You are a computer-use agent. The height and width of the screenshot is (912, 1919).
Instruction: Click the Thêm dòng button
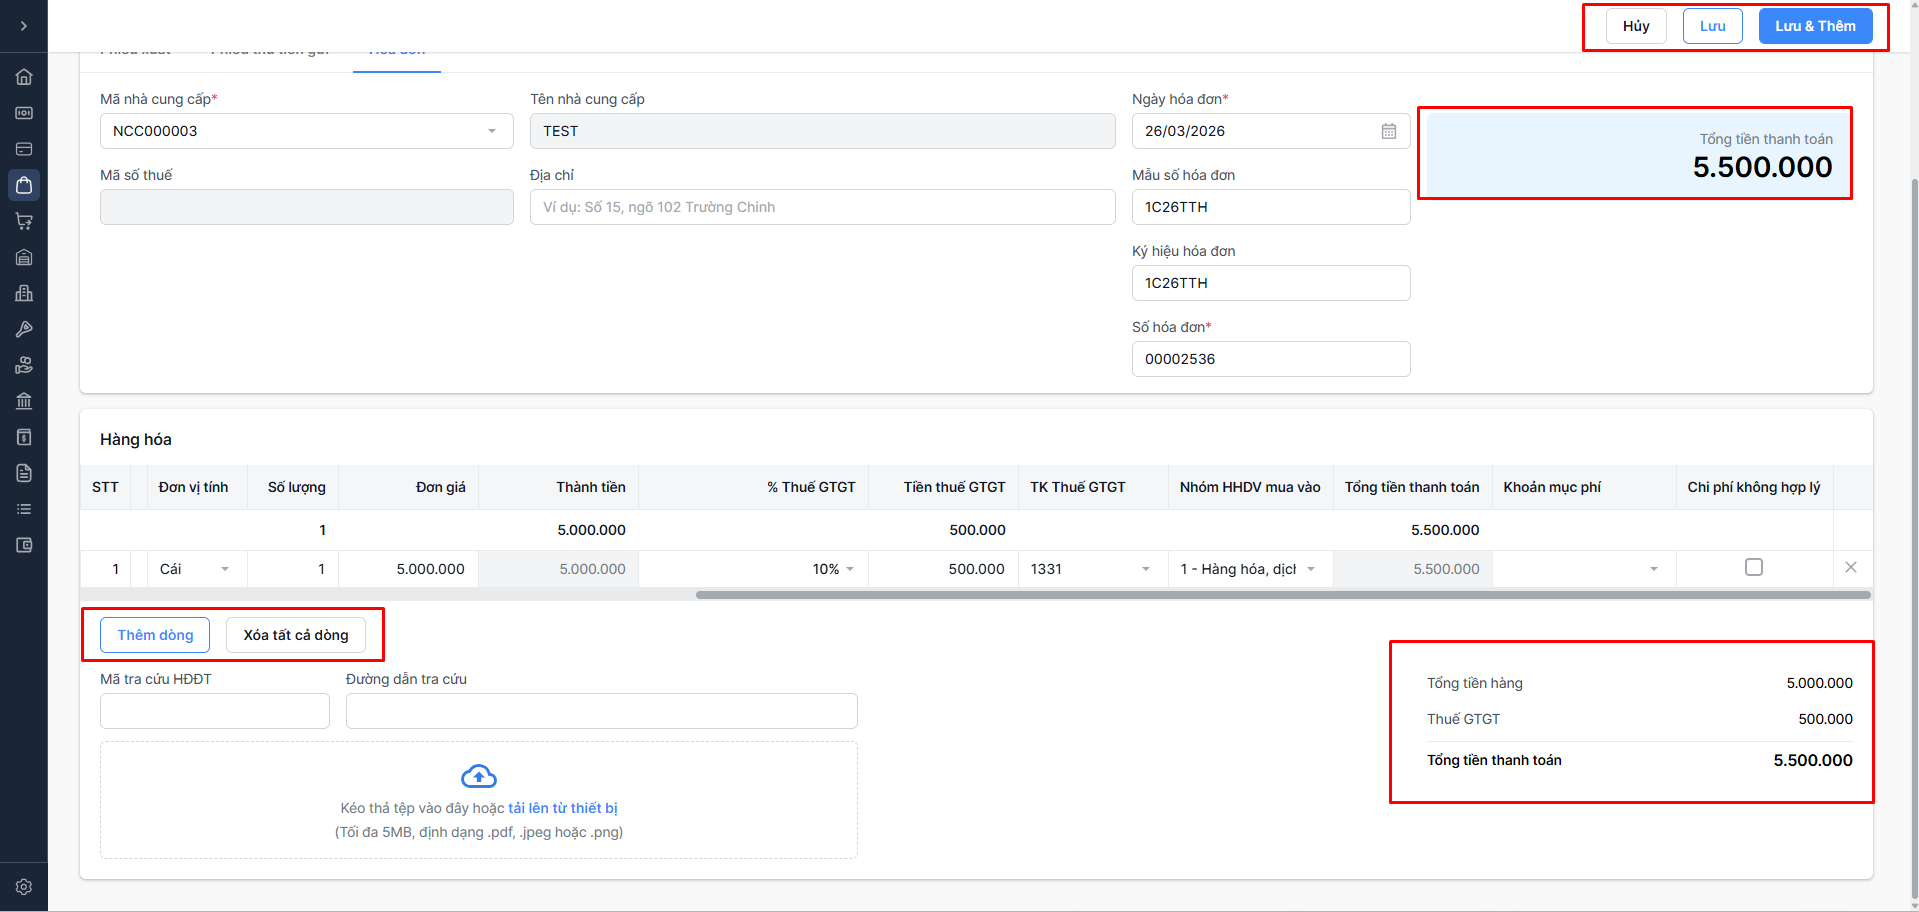point(155,635)
